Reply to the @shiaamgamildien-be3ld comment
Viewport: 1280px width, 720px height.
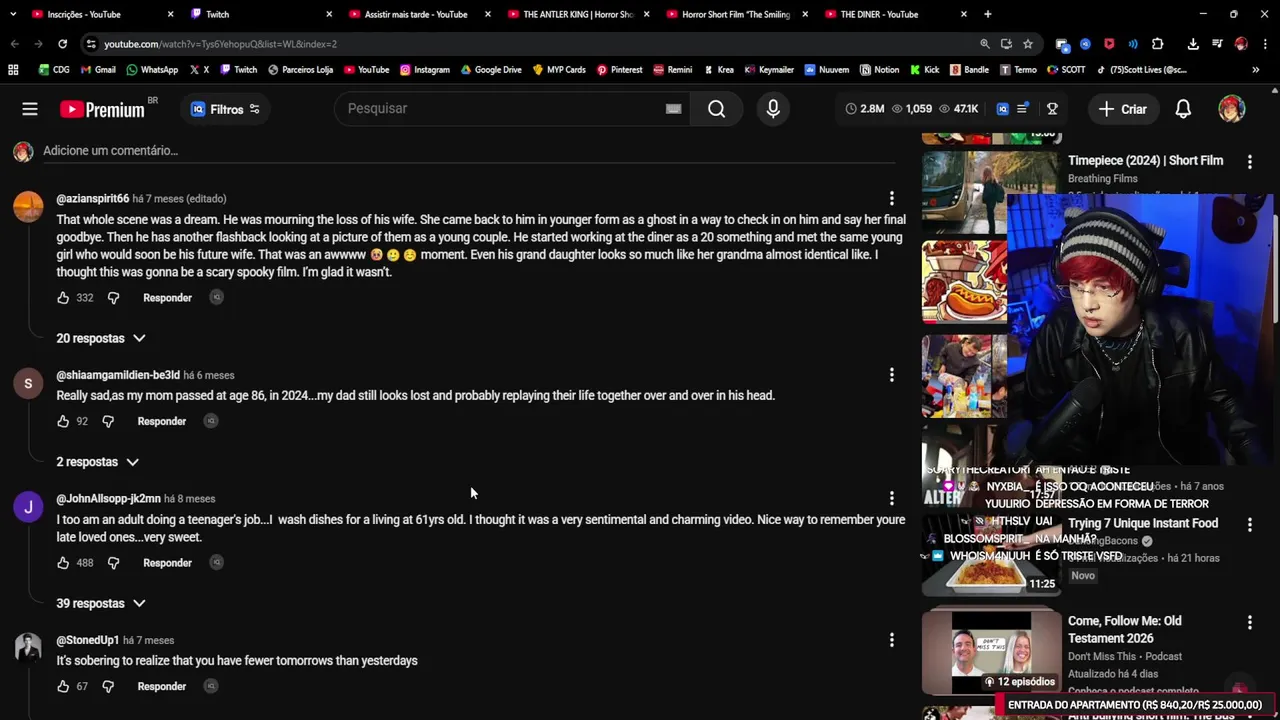[x=161, y=421]
